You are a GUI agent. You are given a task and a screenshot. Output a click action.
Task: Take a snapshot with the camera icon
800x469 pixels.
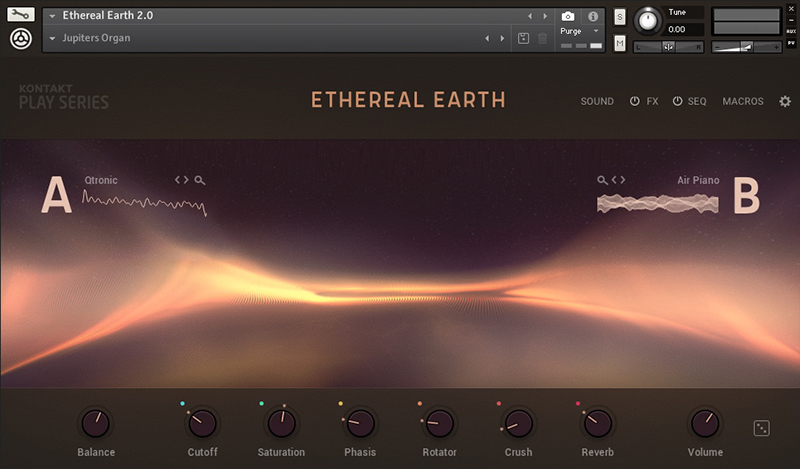point(568,16)
